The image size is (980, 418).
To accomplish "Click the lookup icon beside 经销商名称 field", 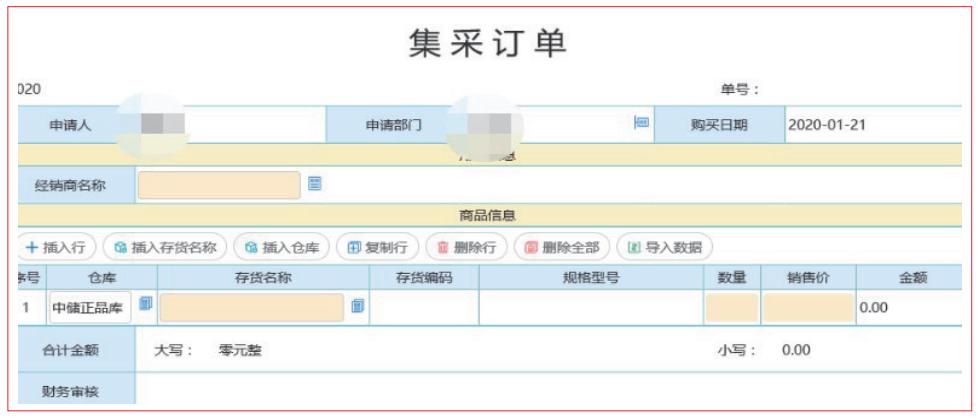I will point(314,183).
